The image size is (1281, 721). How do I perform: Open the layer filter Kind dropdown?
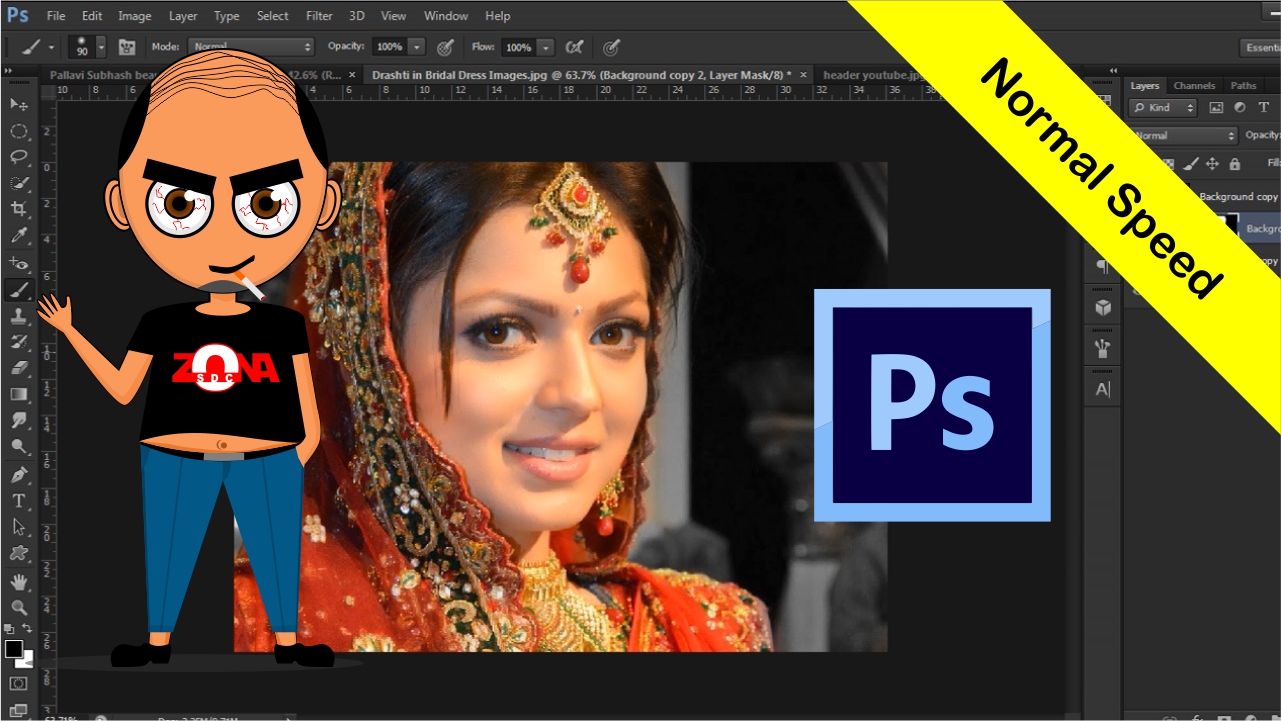[x=1163, y=108]
